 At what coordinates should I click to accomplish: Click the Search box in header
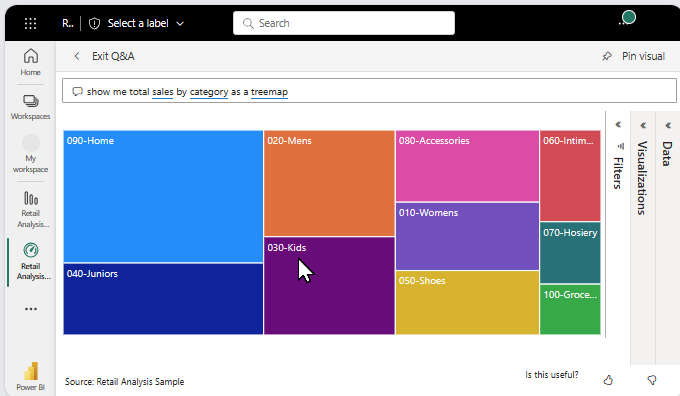pos(344,23)
